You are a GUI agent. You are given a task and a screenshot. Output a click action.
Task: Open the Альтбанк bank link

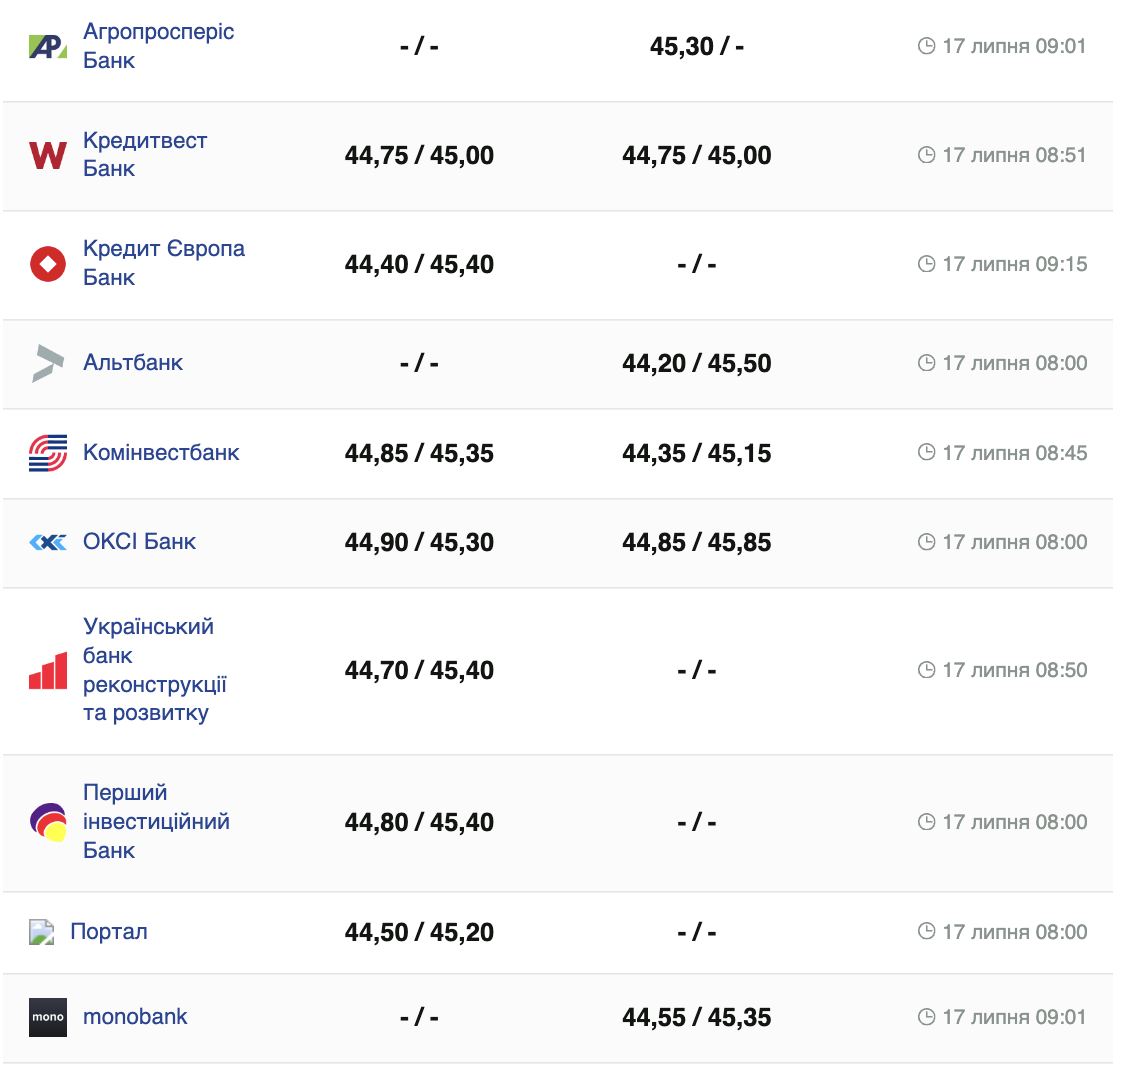(x=133, y=363)
